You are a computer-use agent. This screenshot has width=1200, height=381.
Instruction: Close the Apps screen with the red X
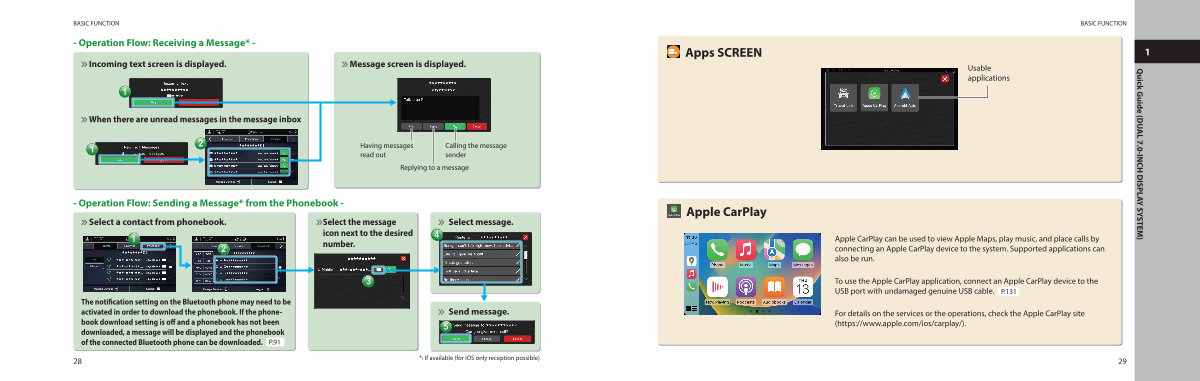(x=945, y=78)
